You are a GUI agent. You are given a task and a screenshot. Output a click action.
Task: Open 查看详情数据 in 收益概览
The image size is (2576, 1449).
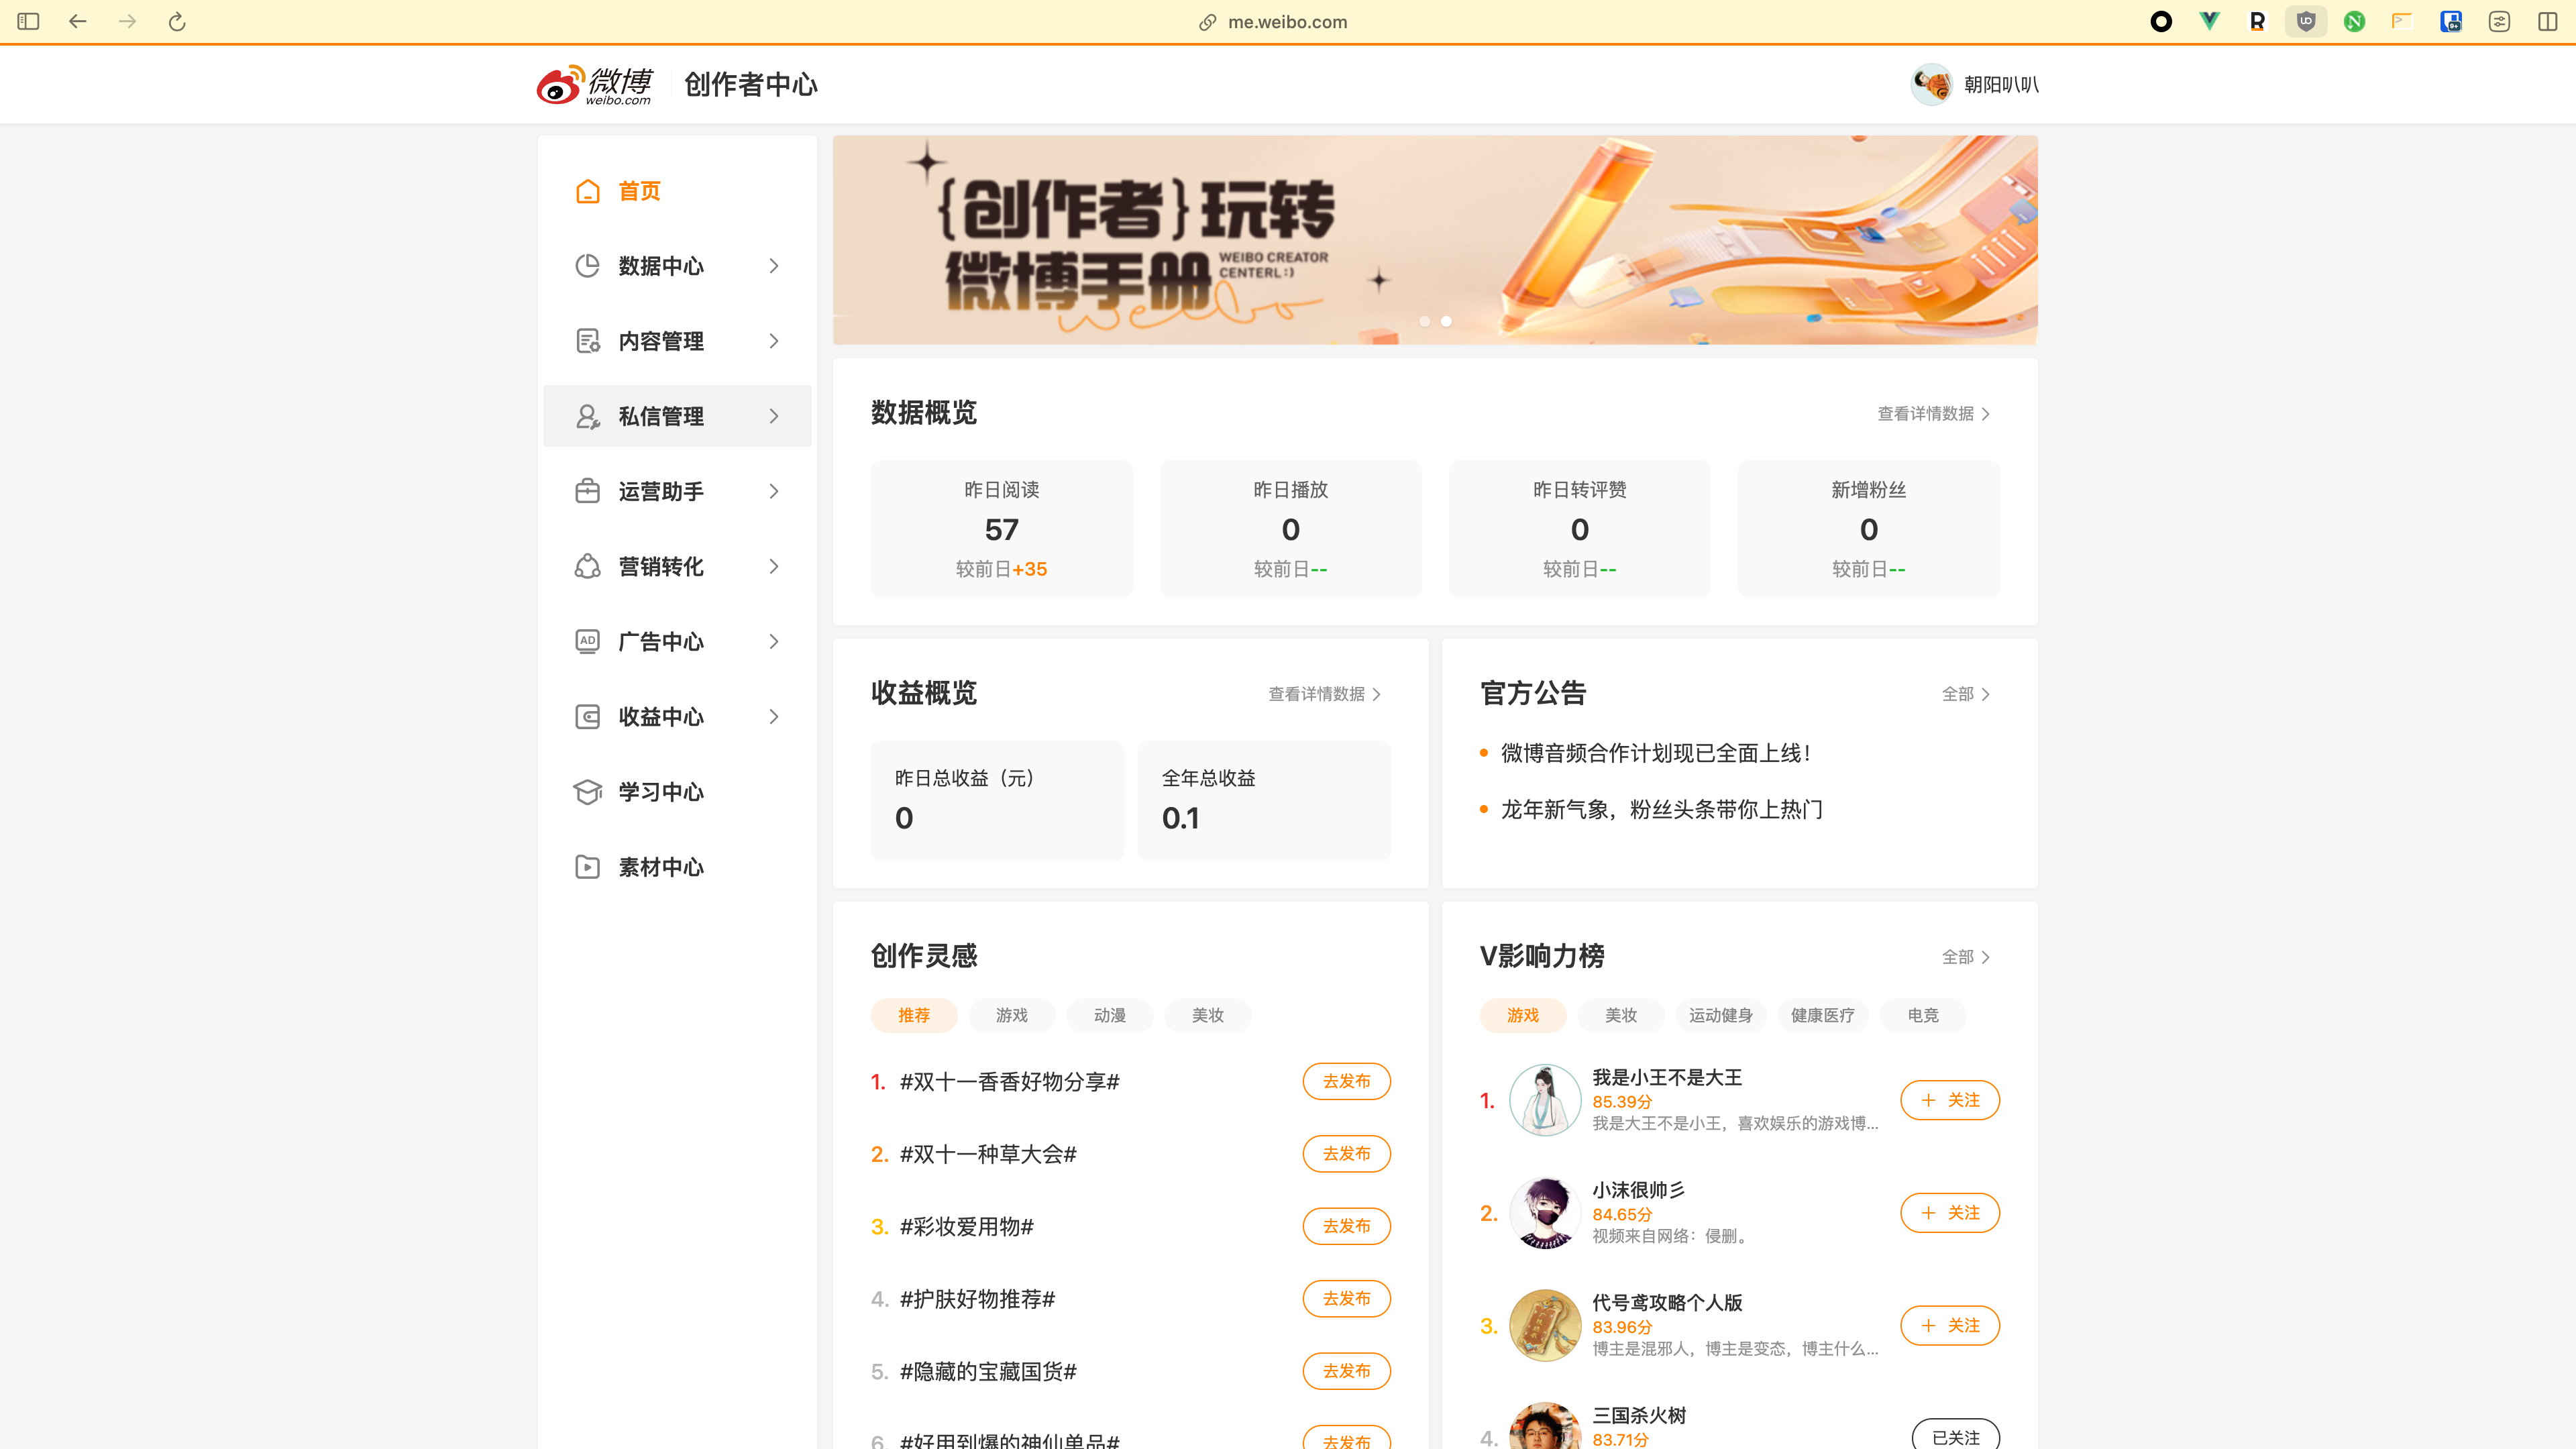pos(1325,693)
